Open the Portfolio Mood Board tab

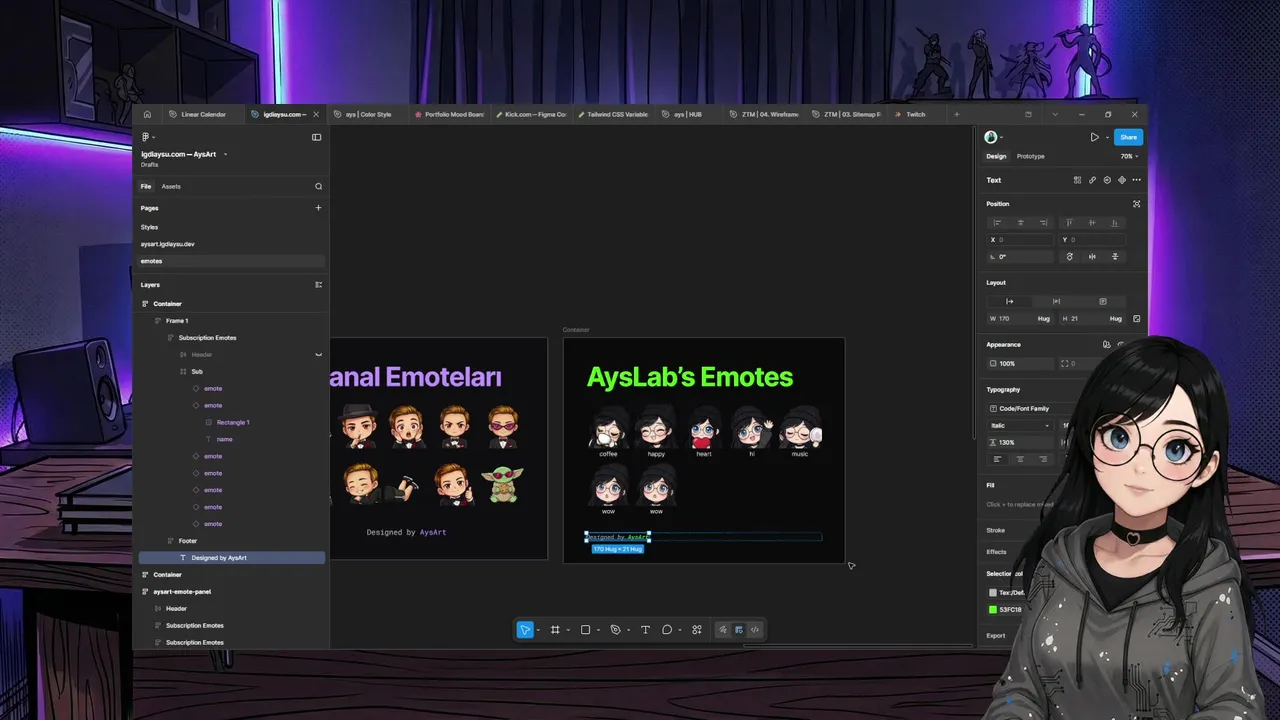tap(449, 114)
